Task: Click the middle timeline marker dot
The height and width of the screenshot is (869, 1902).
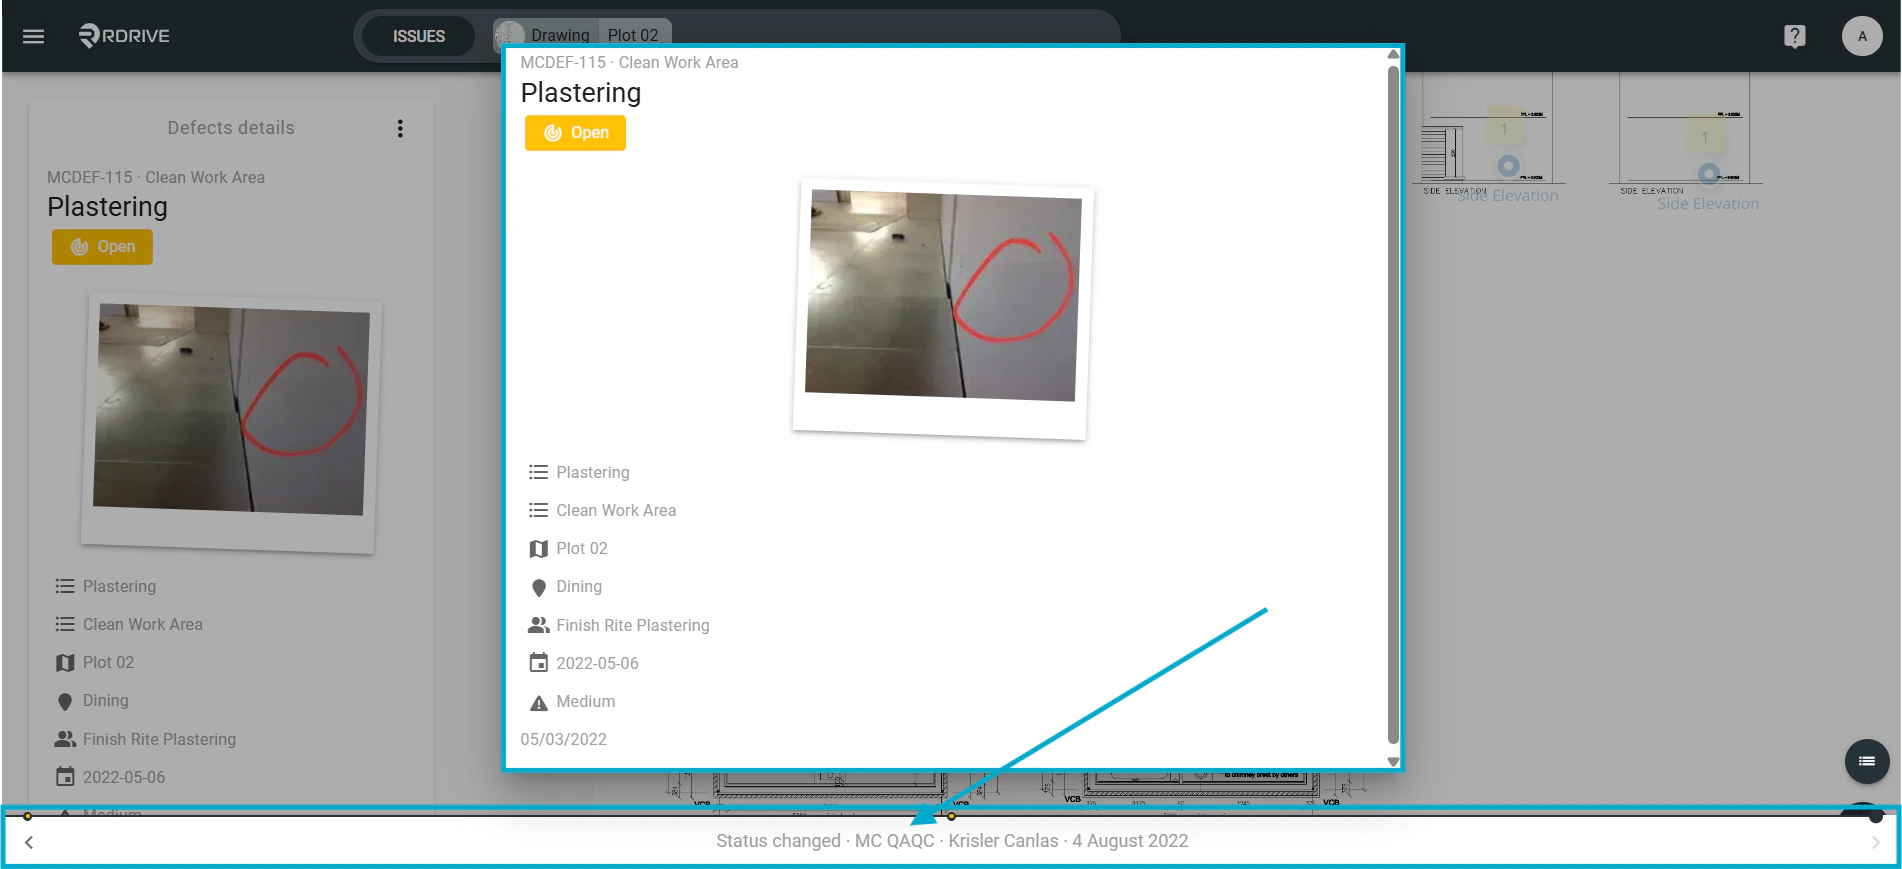Action: [951, 816]
